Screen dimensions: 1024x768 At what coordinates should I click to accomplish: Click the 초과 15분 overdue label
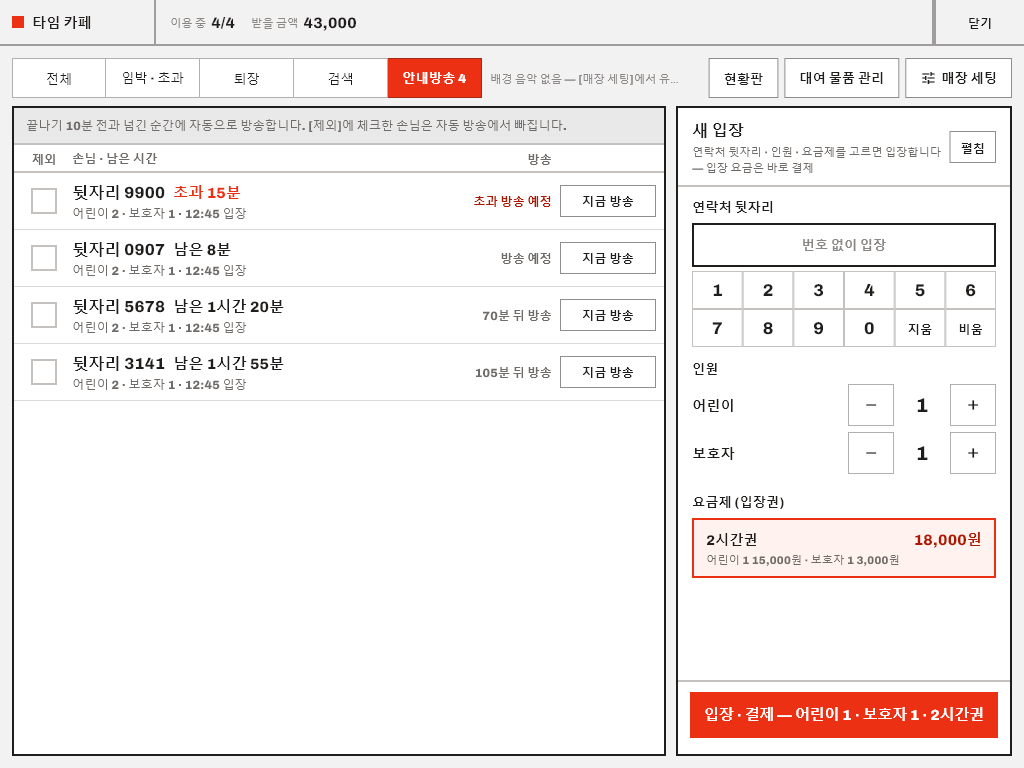tap(207, 193)
